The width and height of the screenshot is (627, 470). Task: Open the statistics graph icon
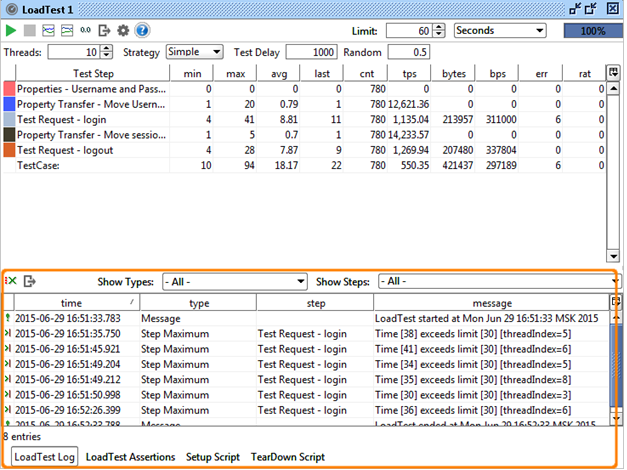point(48,30)
